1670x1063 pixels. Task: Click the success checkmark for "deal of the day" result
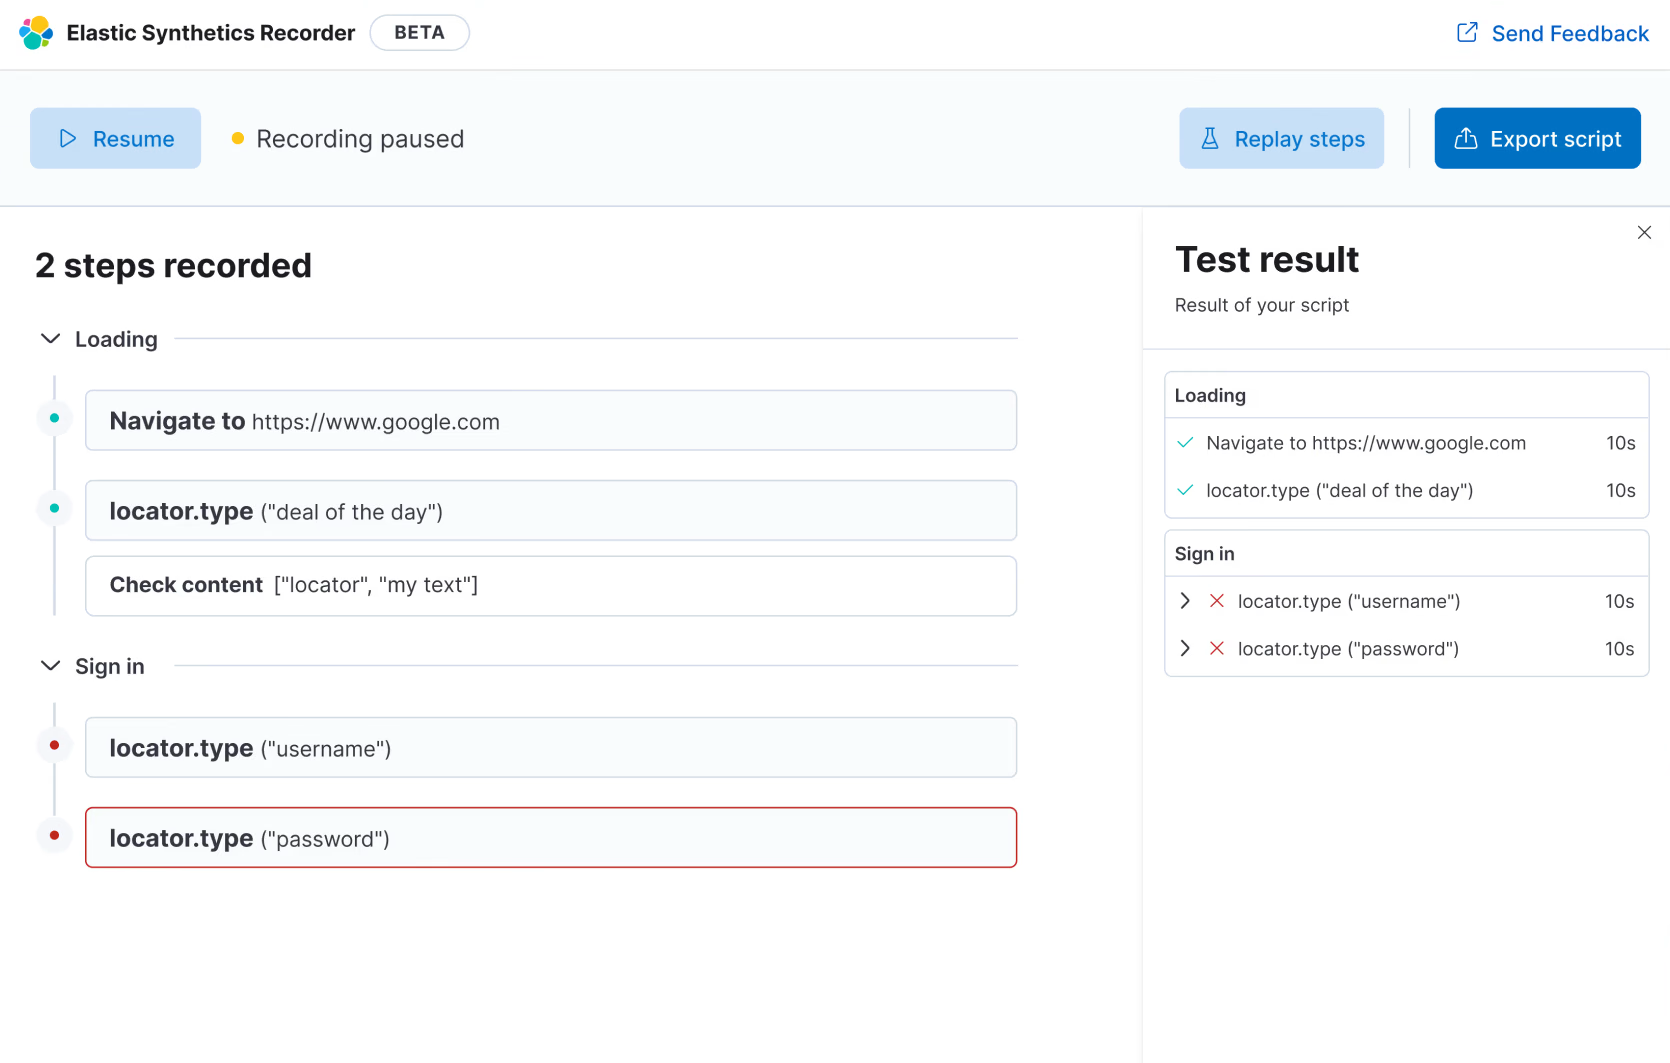pos(1185,490)
